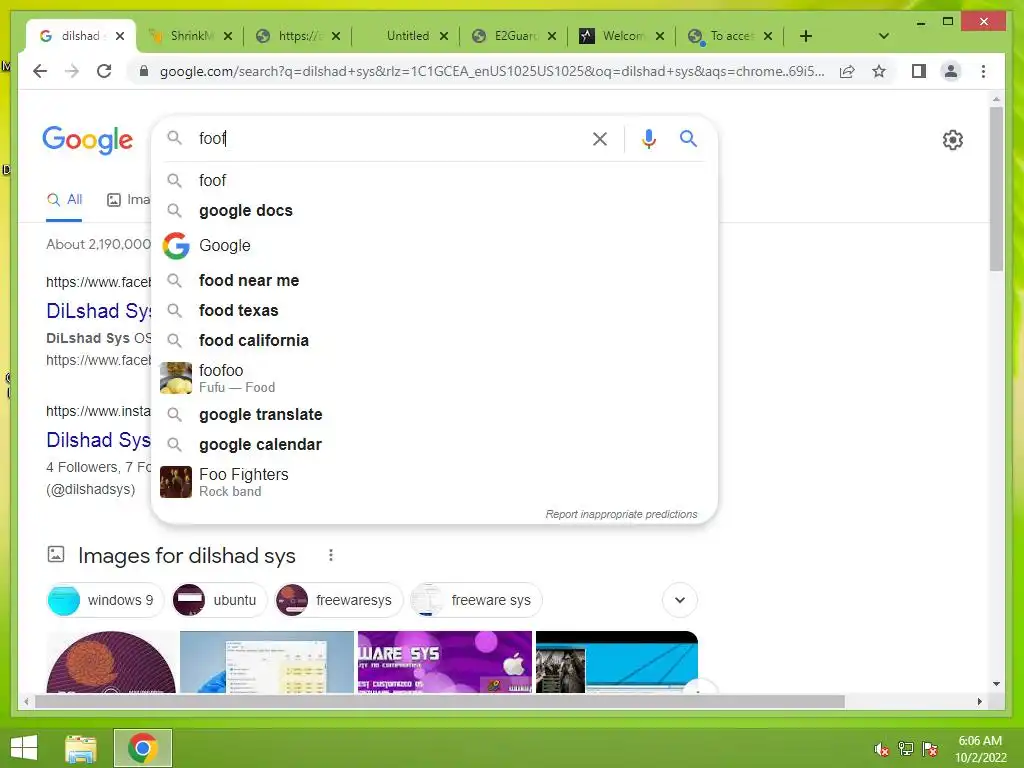Choose 'food texas' suggestion

434,310
